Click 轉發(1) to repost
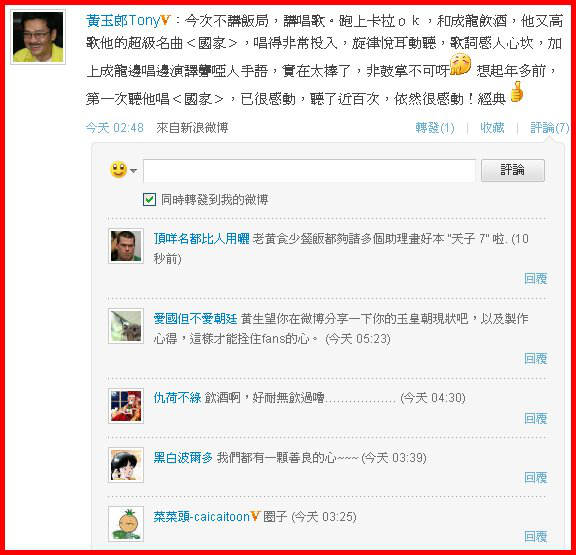This screenshot has height=555, width=576. click(435, 128)
